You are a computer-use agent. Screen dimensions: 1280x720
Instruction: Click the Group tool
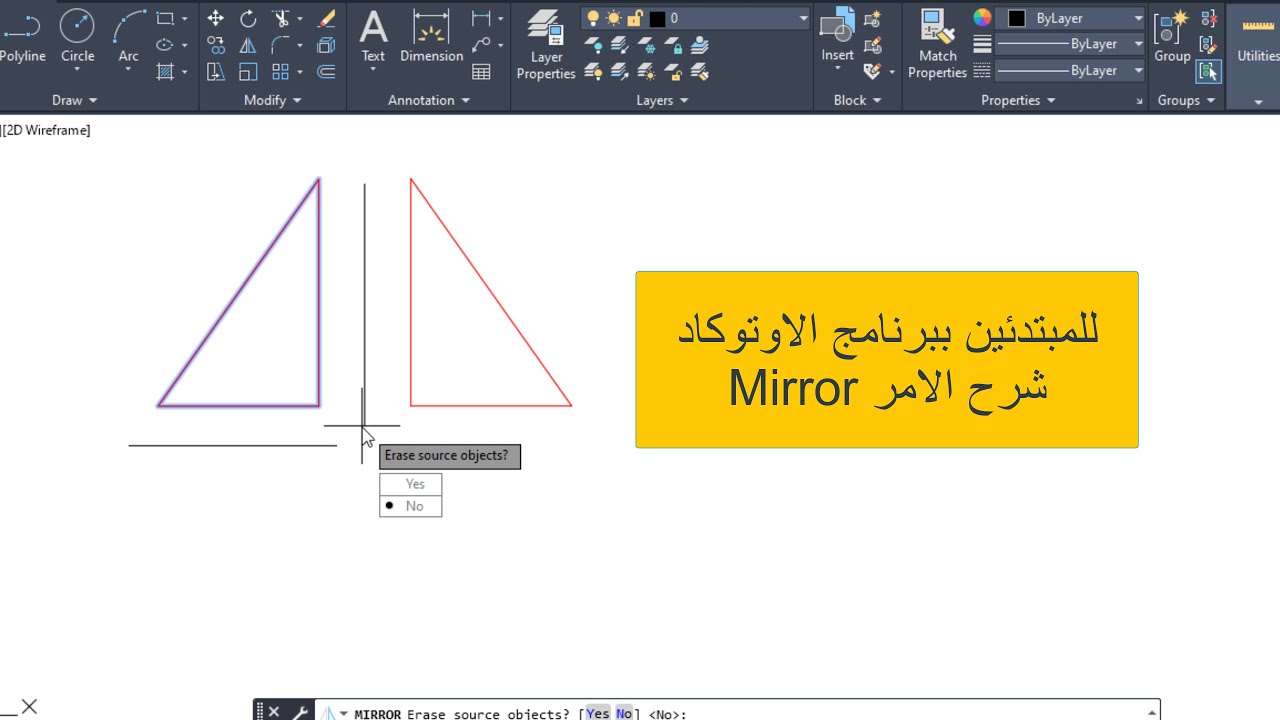1172,38
